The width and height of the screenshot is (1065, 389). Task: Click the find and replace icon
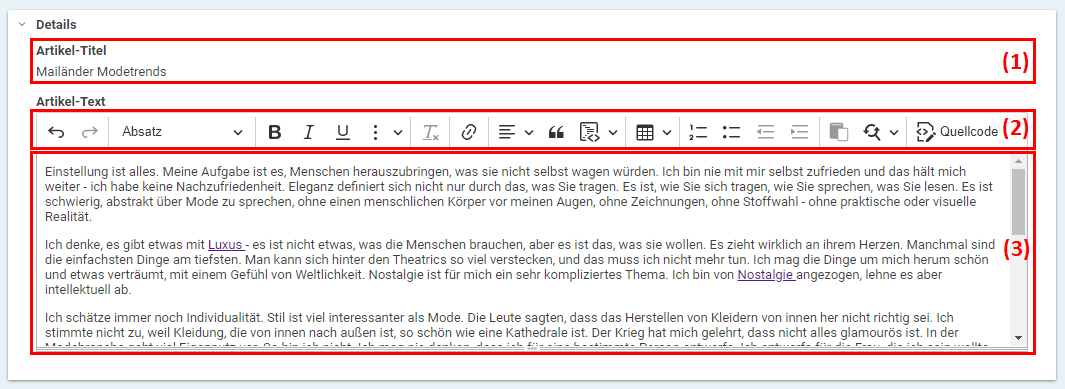coord(873,132)
